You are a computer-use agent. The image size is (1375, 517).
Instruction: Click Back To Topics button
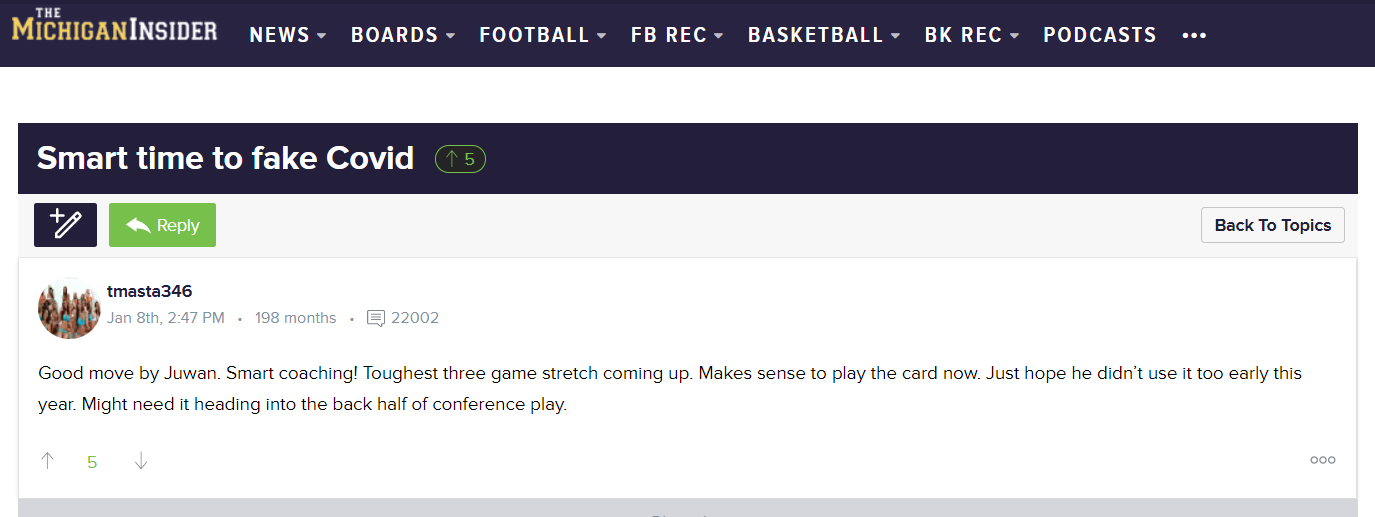coord(1272,225)
